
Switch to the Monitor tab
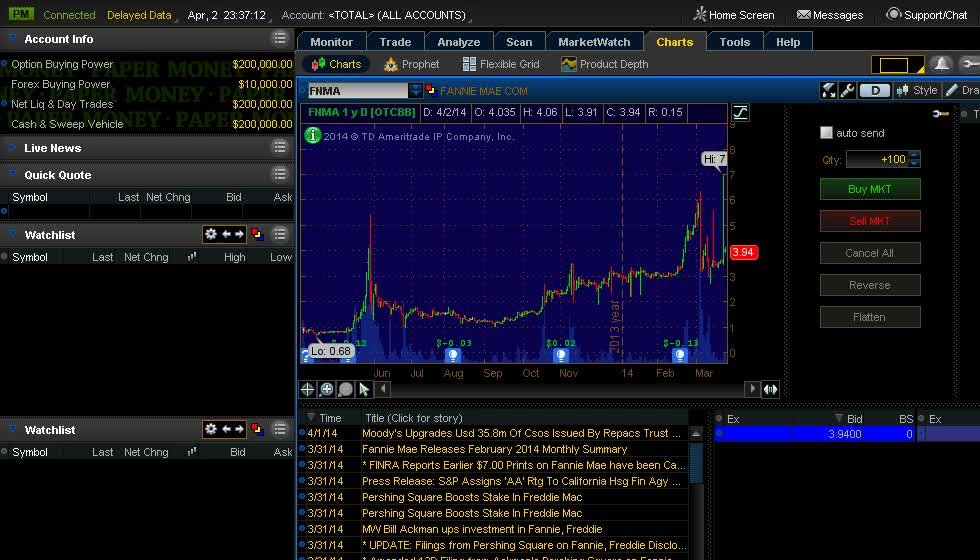331,42
